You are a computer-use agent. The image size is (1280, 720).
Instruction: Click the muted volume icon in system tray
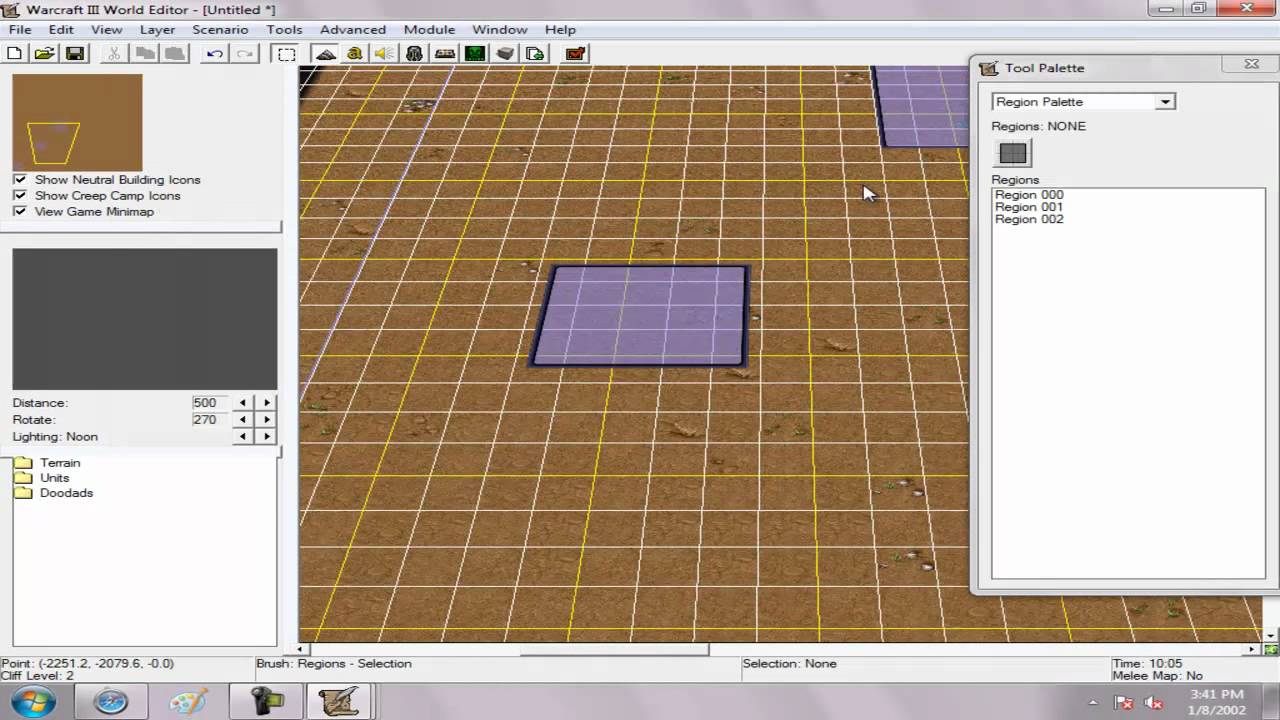(1156, 703)
